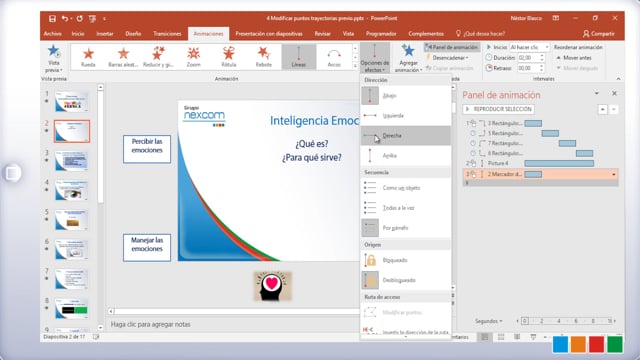640x360 pixels.
Task: Choose Derecha direction option
Action: coord(406,136)
